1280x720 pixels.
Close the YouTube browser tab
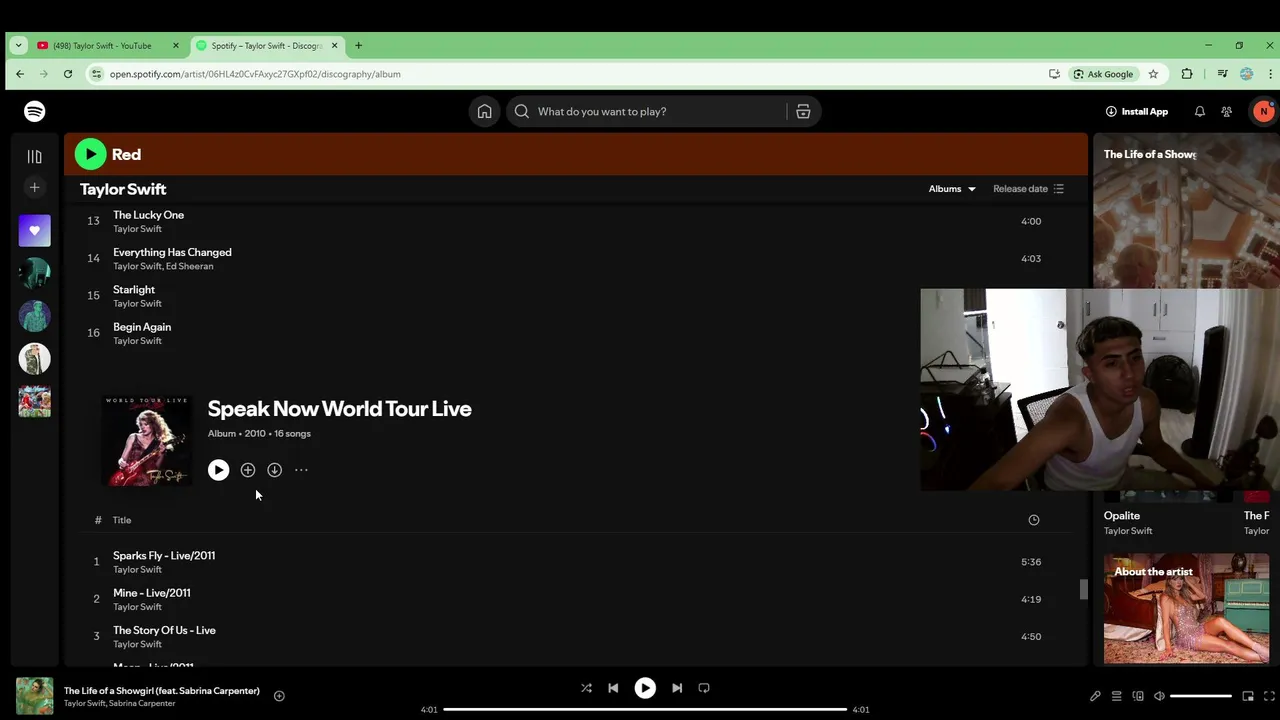point(176,45)
